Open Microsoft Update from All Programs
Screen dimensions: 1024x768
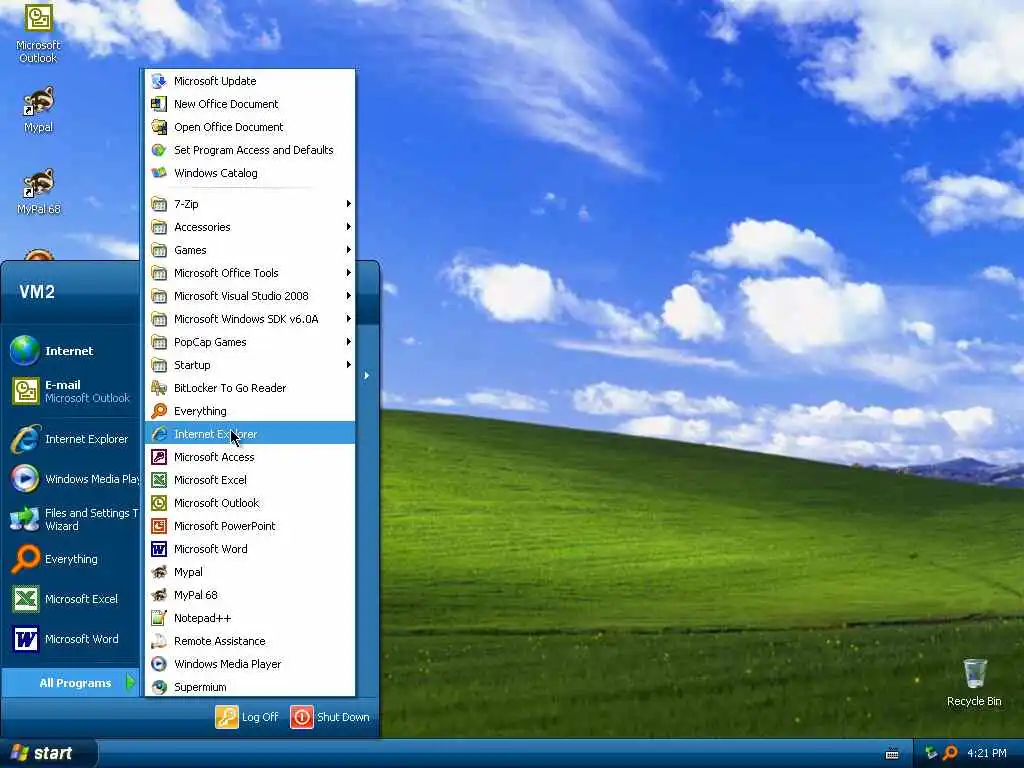pyautogui.click(x=250, y=81)
